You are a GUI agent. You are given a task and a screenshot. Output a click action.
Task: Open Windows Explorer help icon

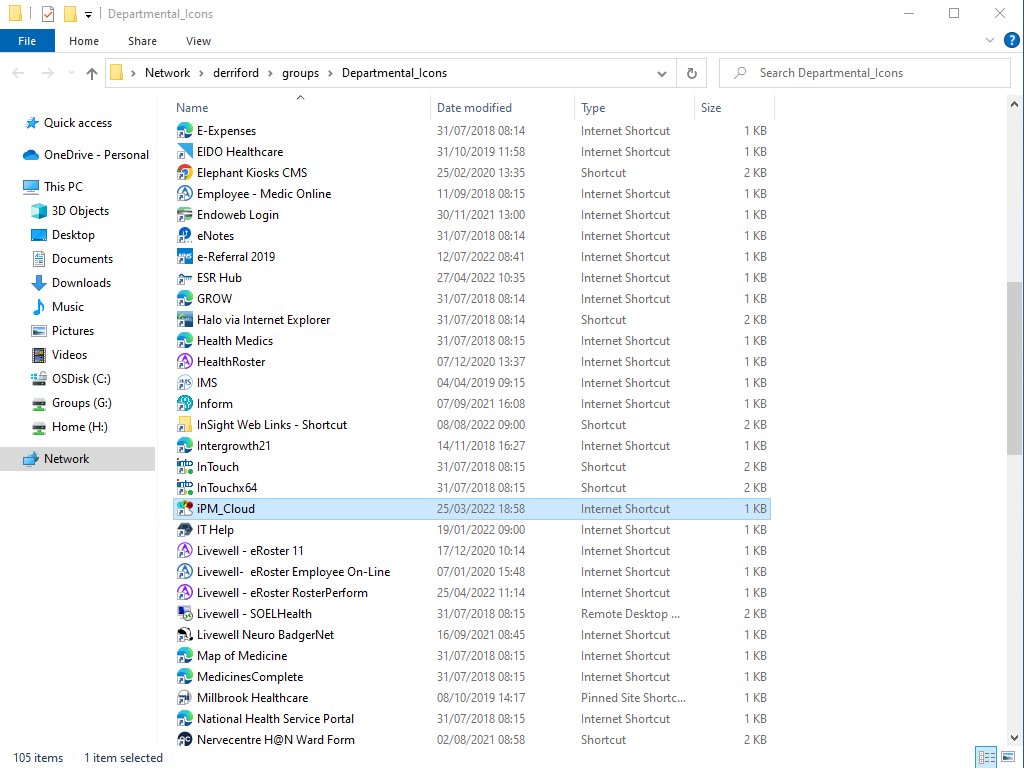pyautogui.click(x=1012, y=40)
